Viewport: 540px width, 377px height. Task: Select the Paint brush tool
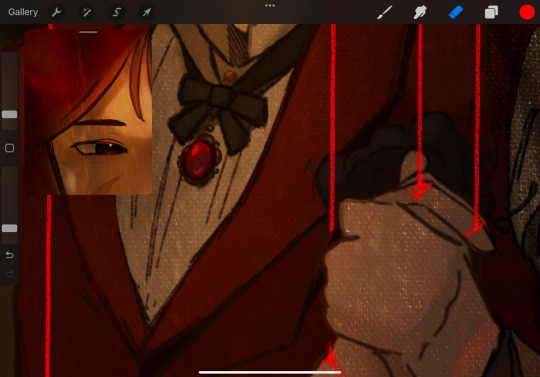[384, 12]
